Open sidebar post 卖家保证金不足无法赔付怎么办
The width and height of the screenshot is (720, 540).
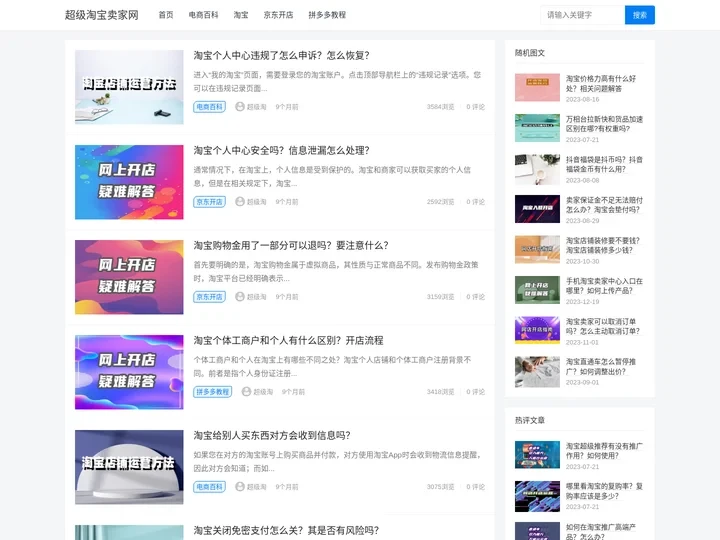[604, 205]
